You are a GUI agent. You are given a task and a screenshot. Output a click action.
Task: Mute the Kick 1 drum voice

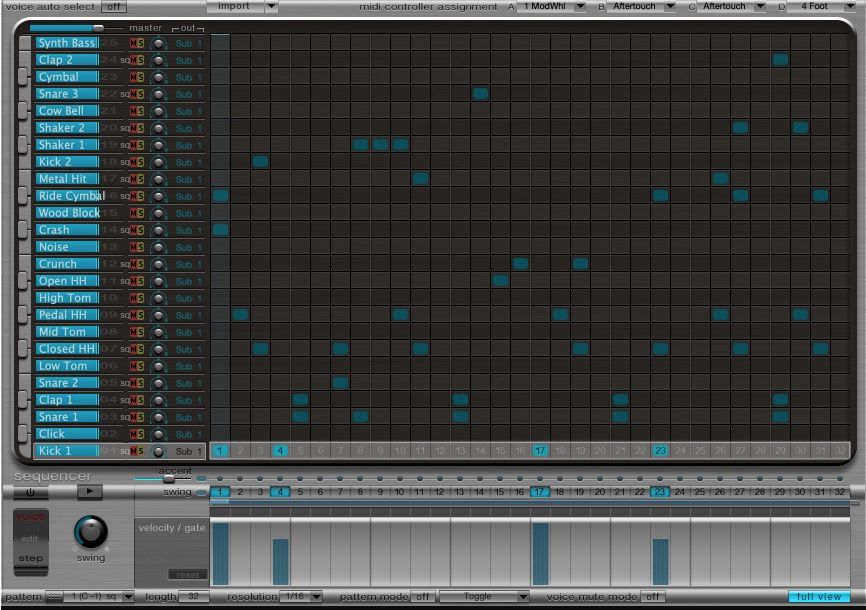click(132, 451)
